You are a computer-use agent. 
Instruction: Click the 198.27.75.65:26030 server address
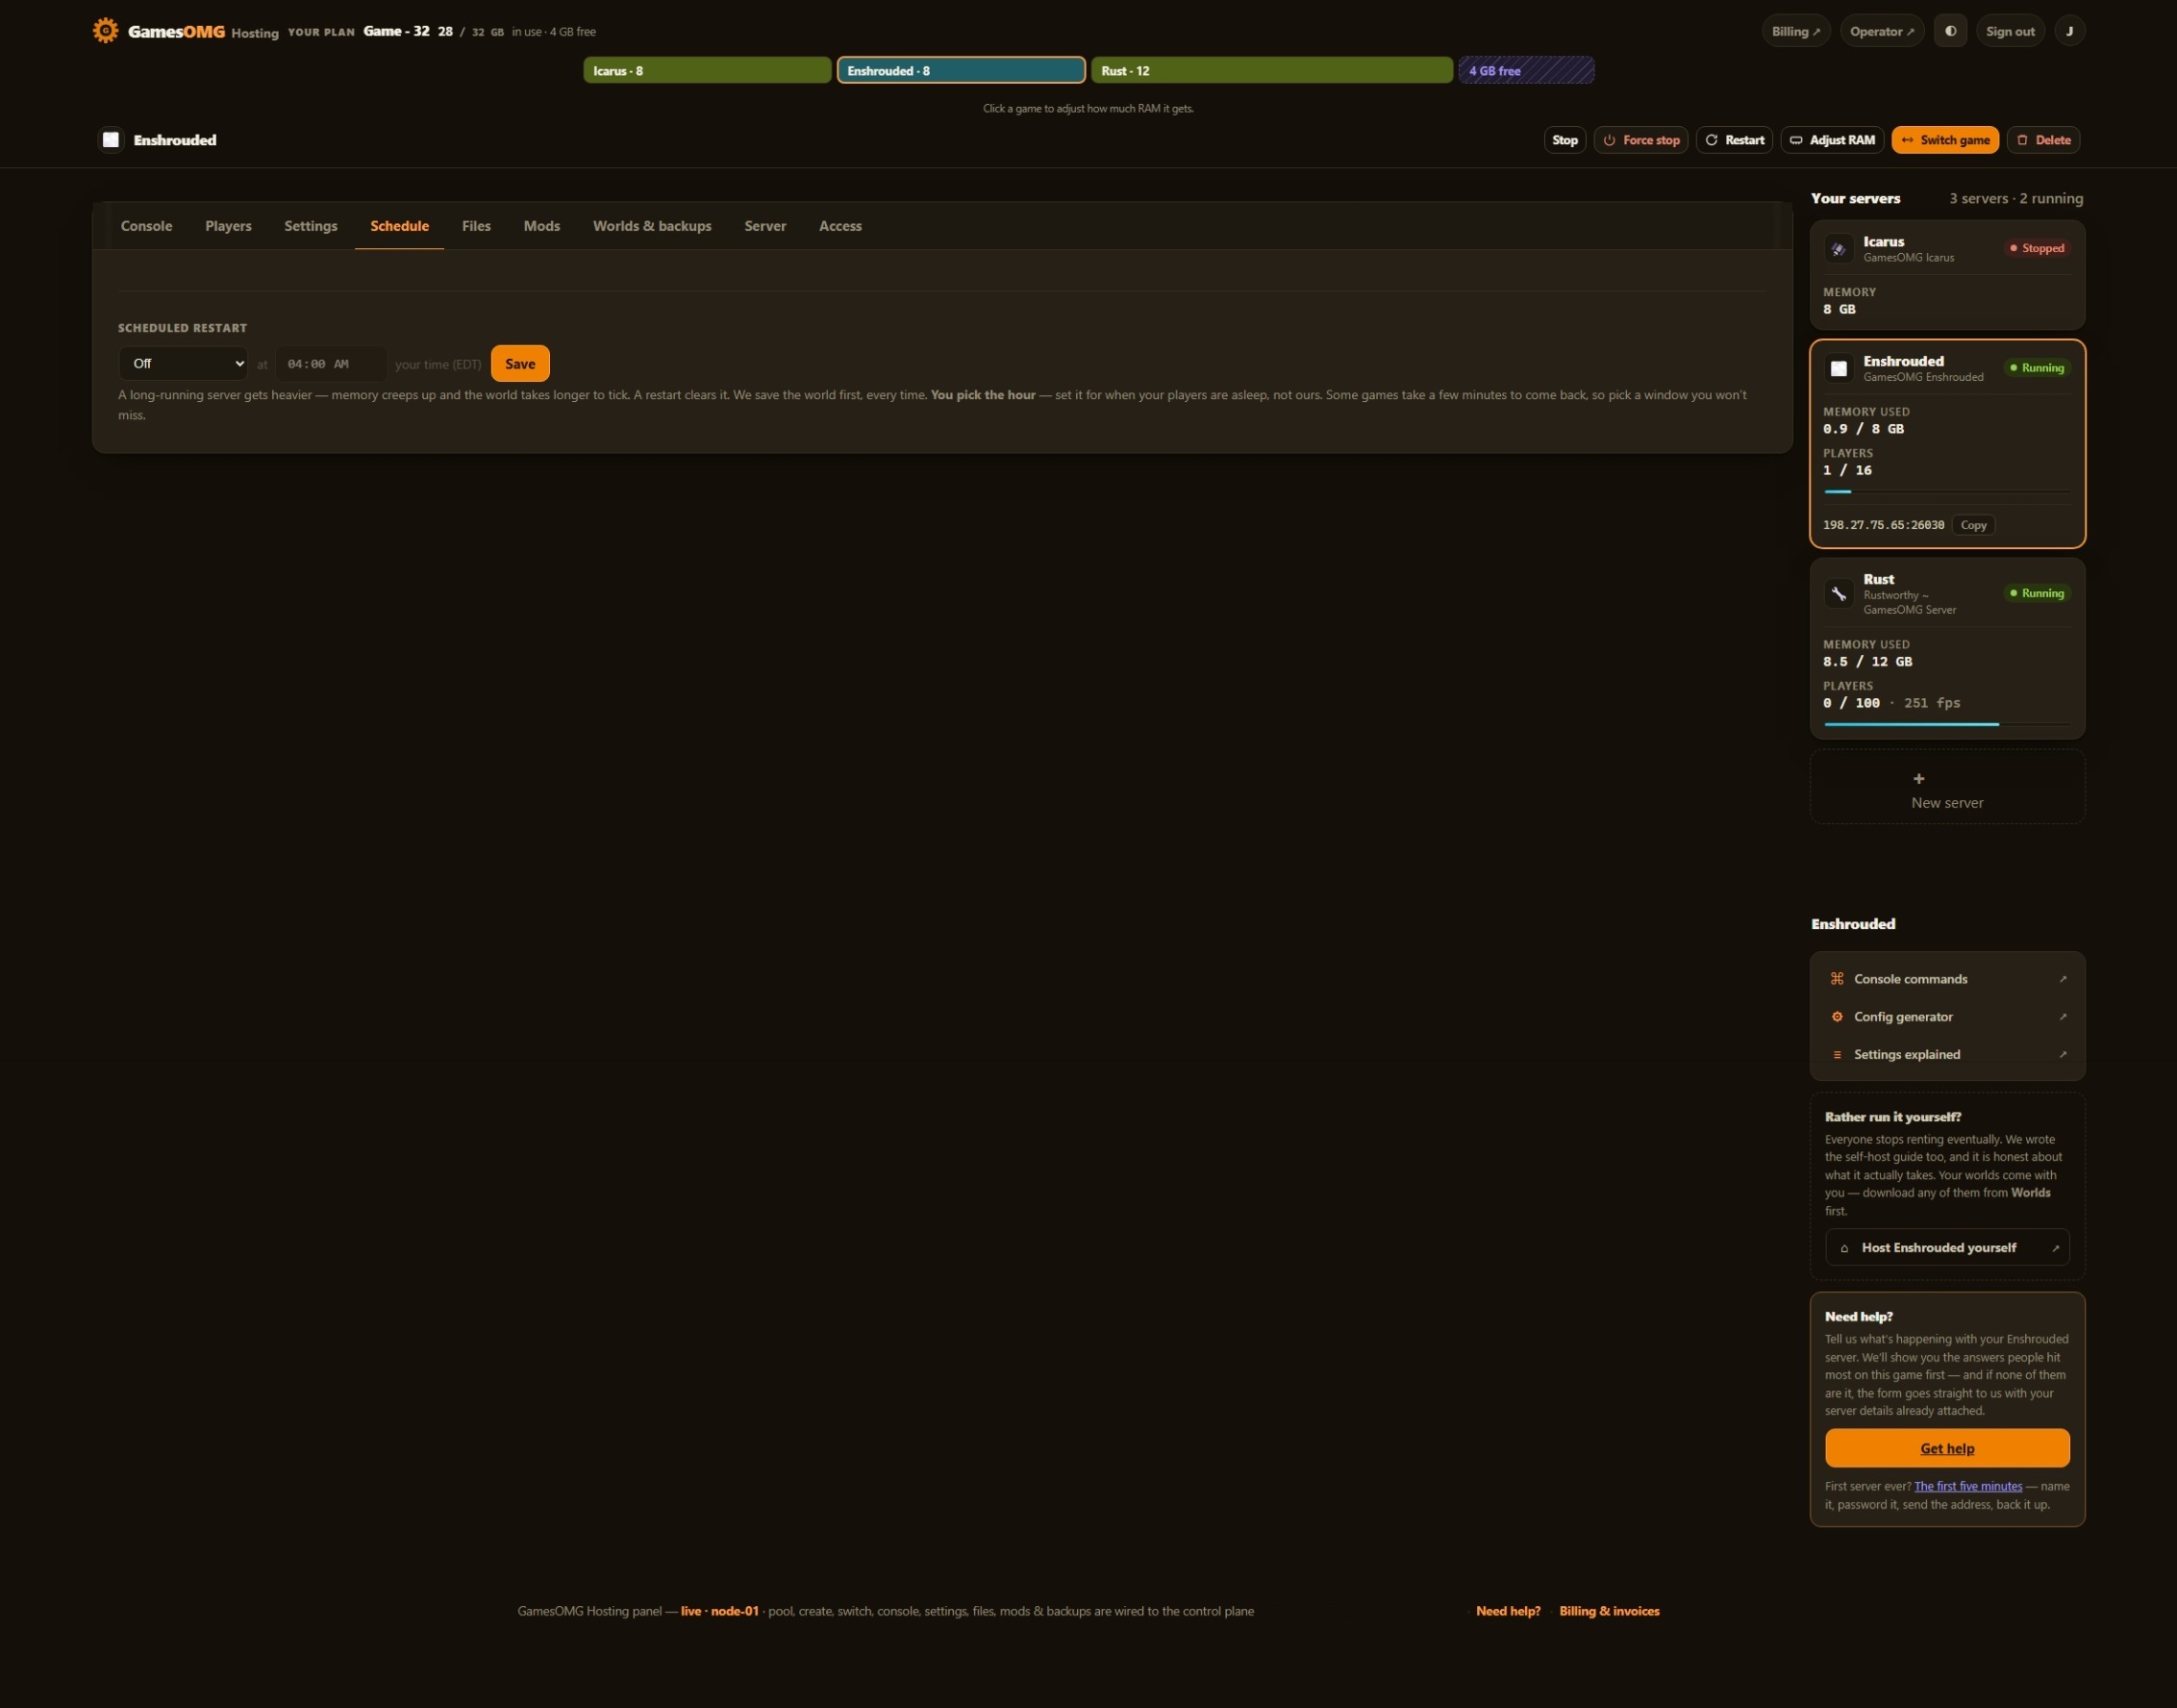click(x=1883, y=525)
